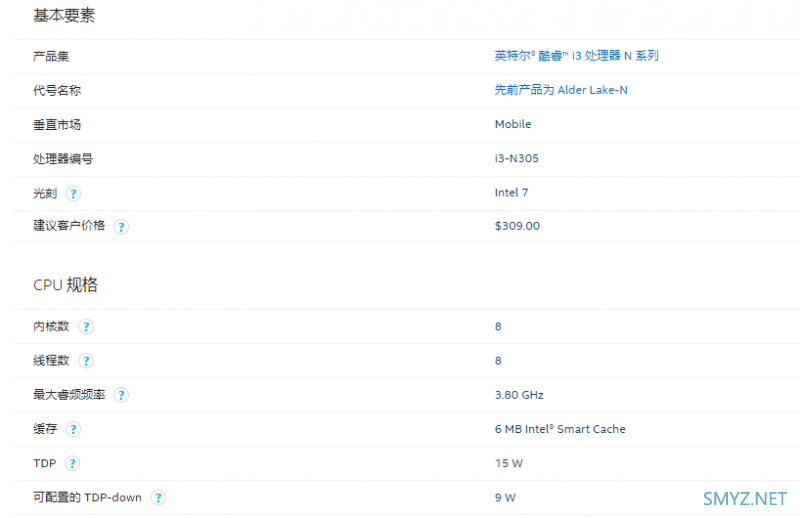Click the CPU 规格 section heading
800x518 pixels.
pos(65,284)
